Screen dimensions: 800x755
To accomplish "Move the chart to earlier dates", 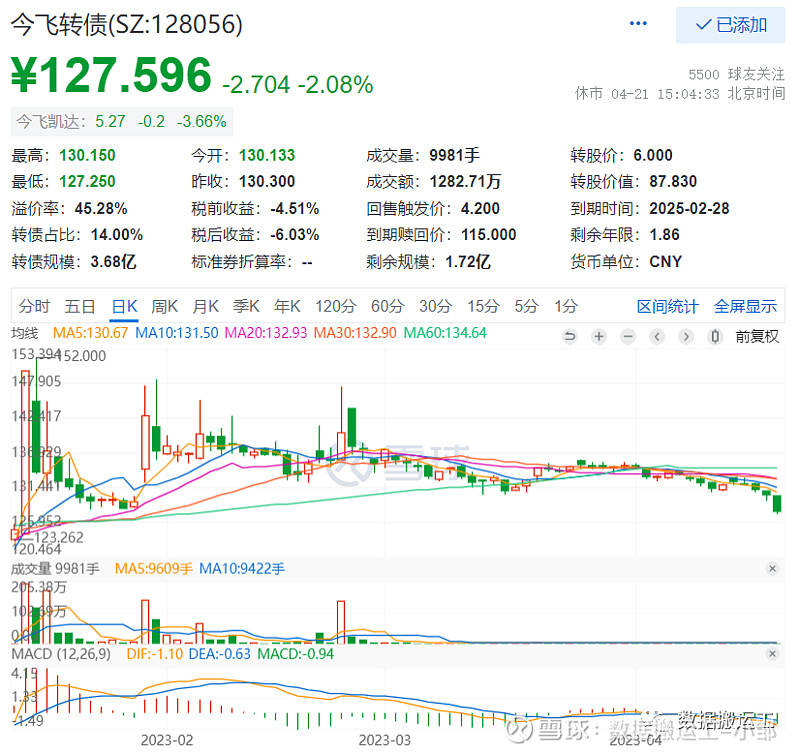I will [657, 337].
